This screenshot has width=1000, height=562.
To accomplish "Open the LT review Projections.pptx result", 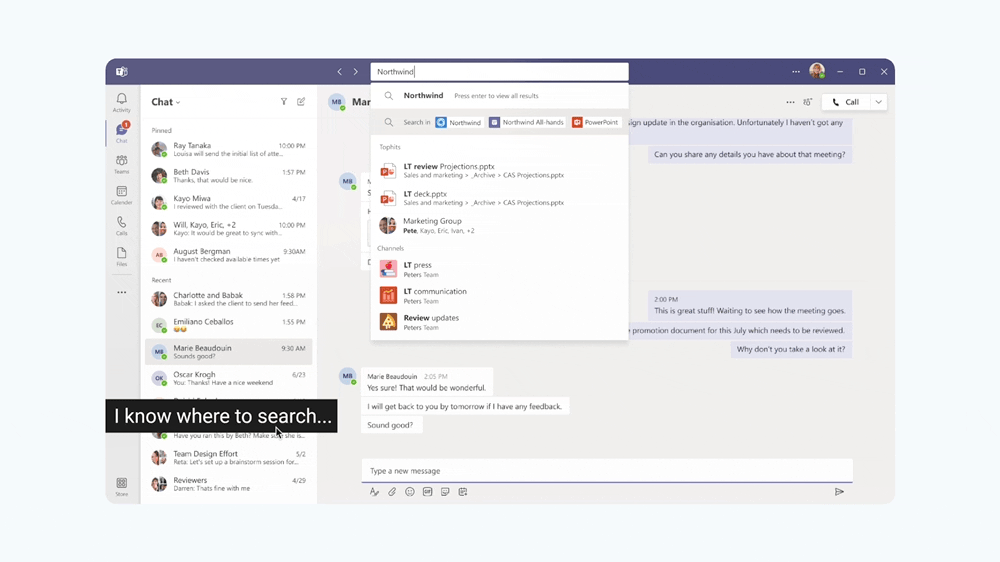I will (x=499, y=170).
